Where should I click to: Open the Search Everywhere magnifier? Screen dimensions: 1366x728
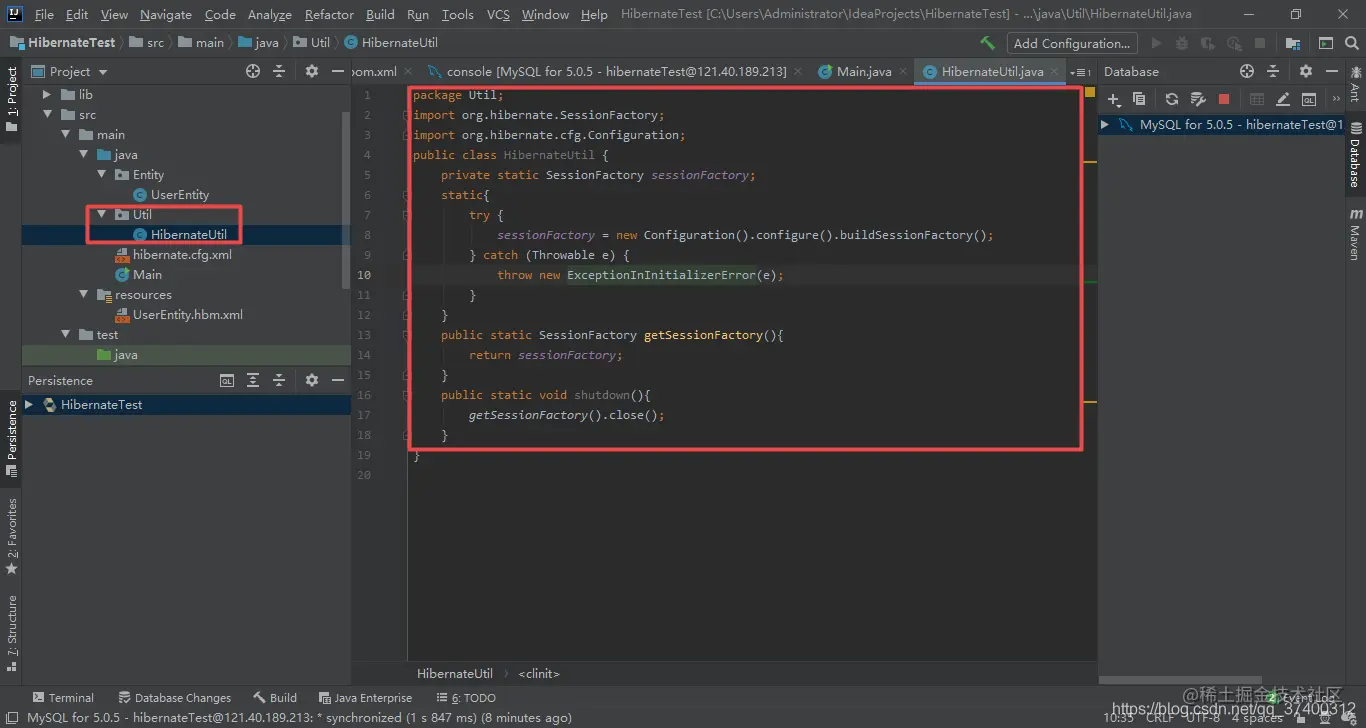click(1354, 43)
